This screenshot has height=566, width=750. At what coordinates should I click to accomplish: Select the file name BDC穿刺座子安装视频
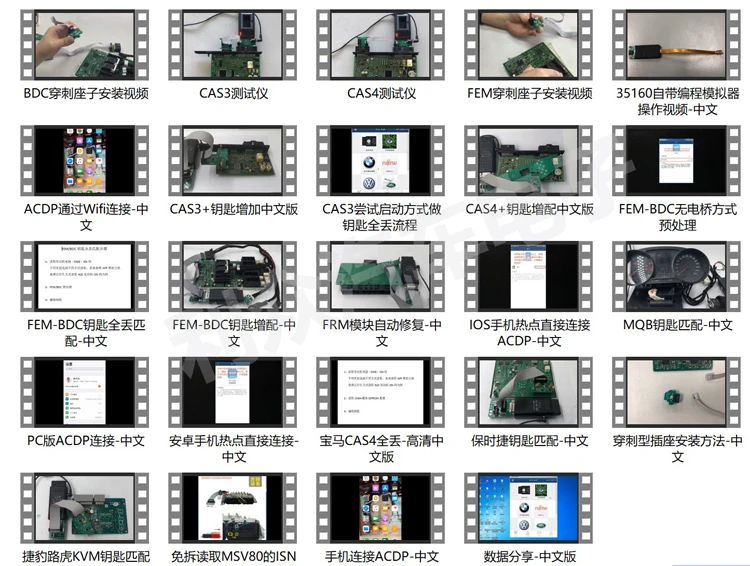pos(86,93)
